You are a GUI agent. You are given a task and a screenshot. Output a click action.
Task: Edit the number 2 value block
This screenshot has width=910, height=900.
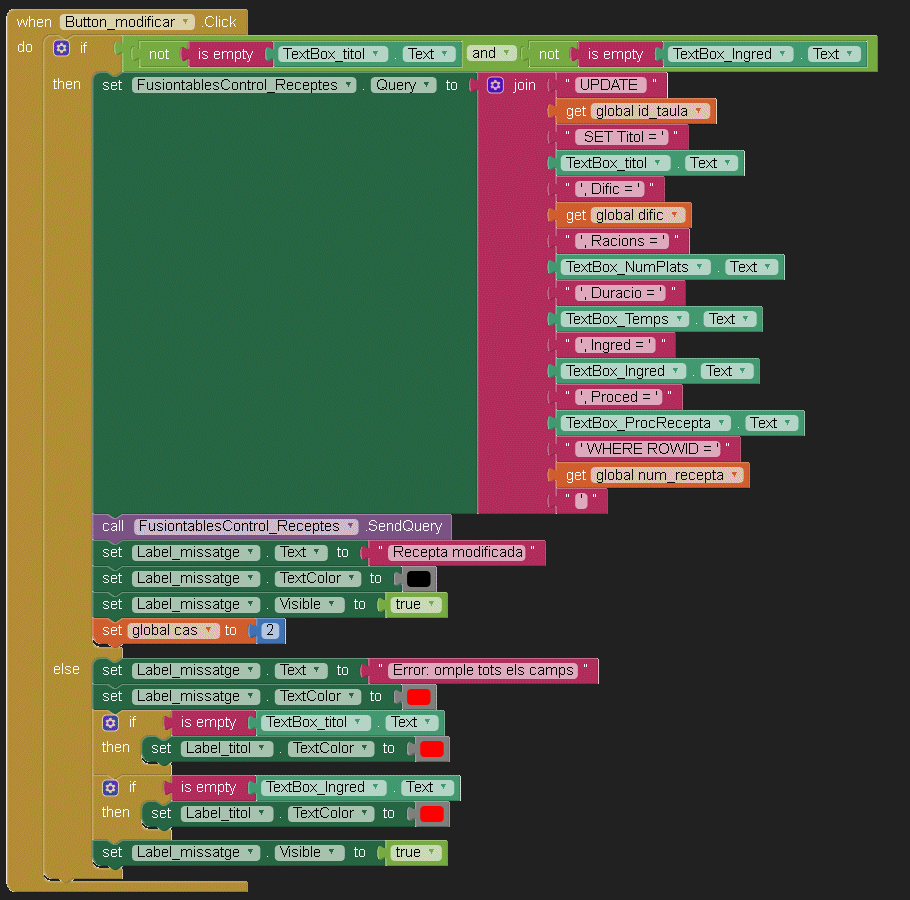pyautogui.click(x=270, y=631)
